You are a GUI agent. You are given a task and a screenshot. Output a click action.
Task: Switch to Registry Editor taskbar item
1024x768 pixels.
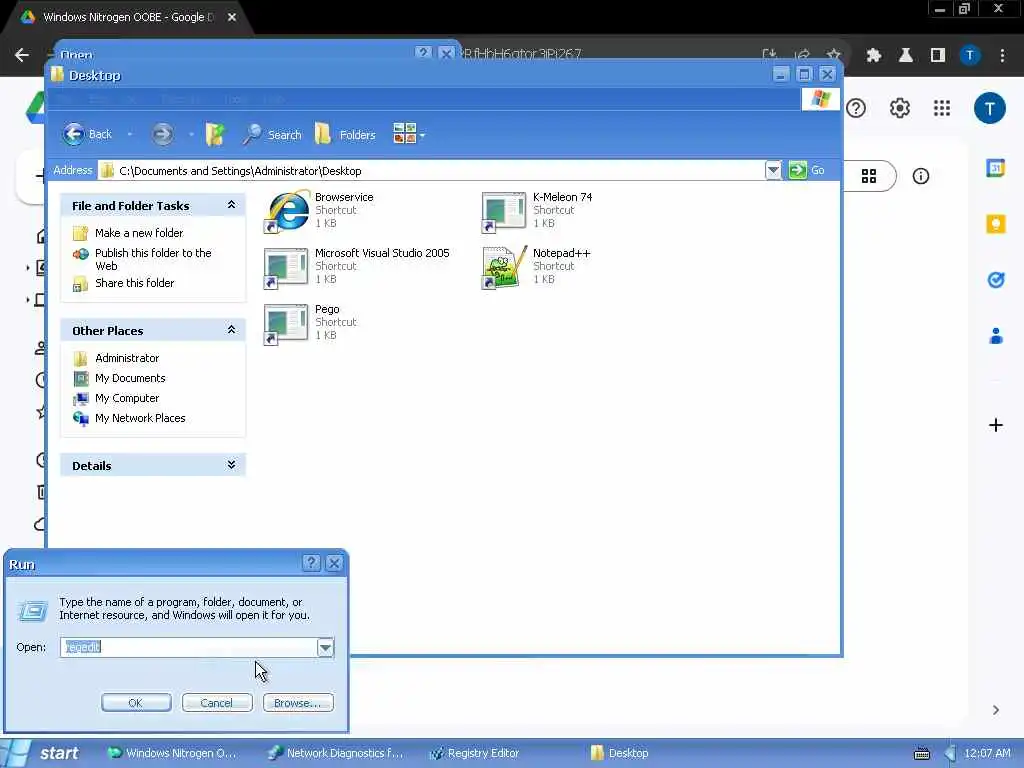coord(475,753)
